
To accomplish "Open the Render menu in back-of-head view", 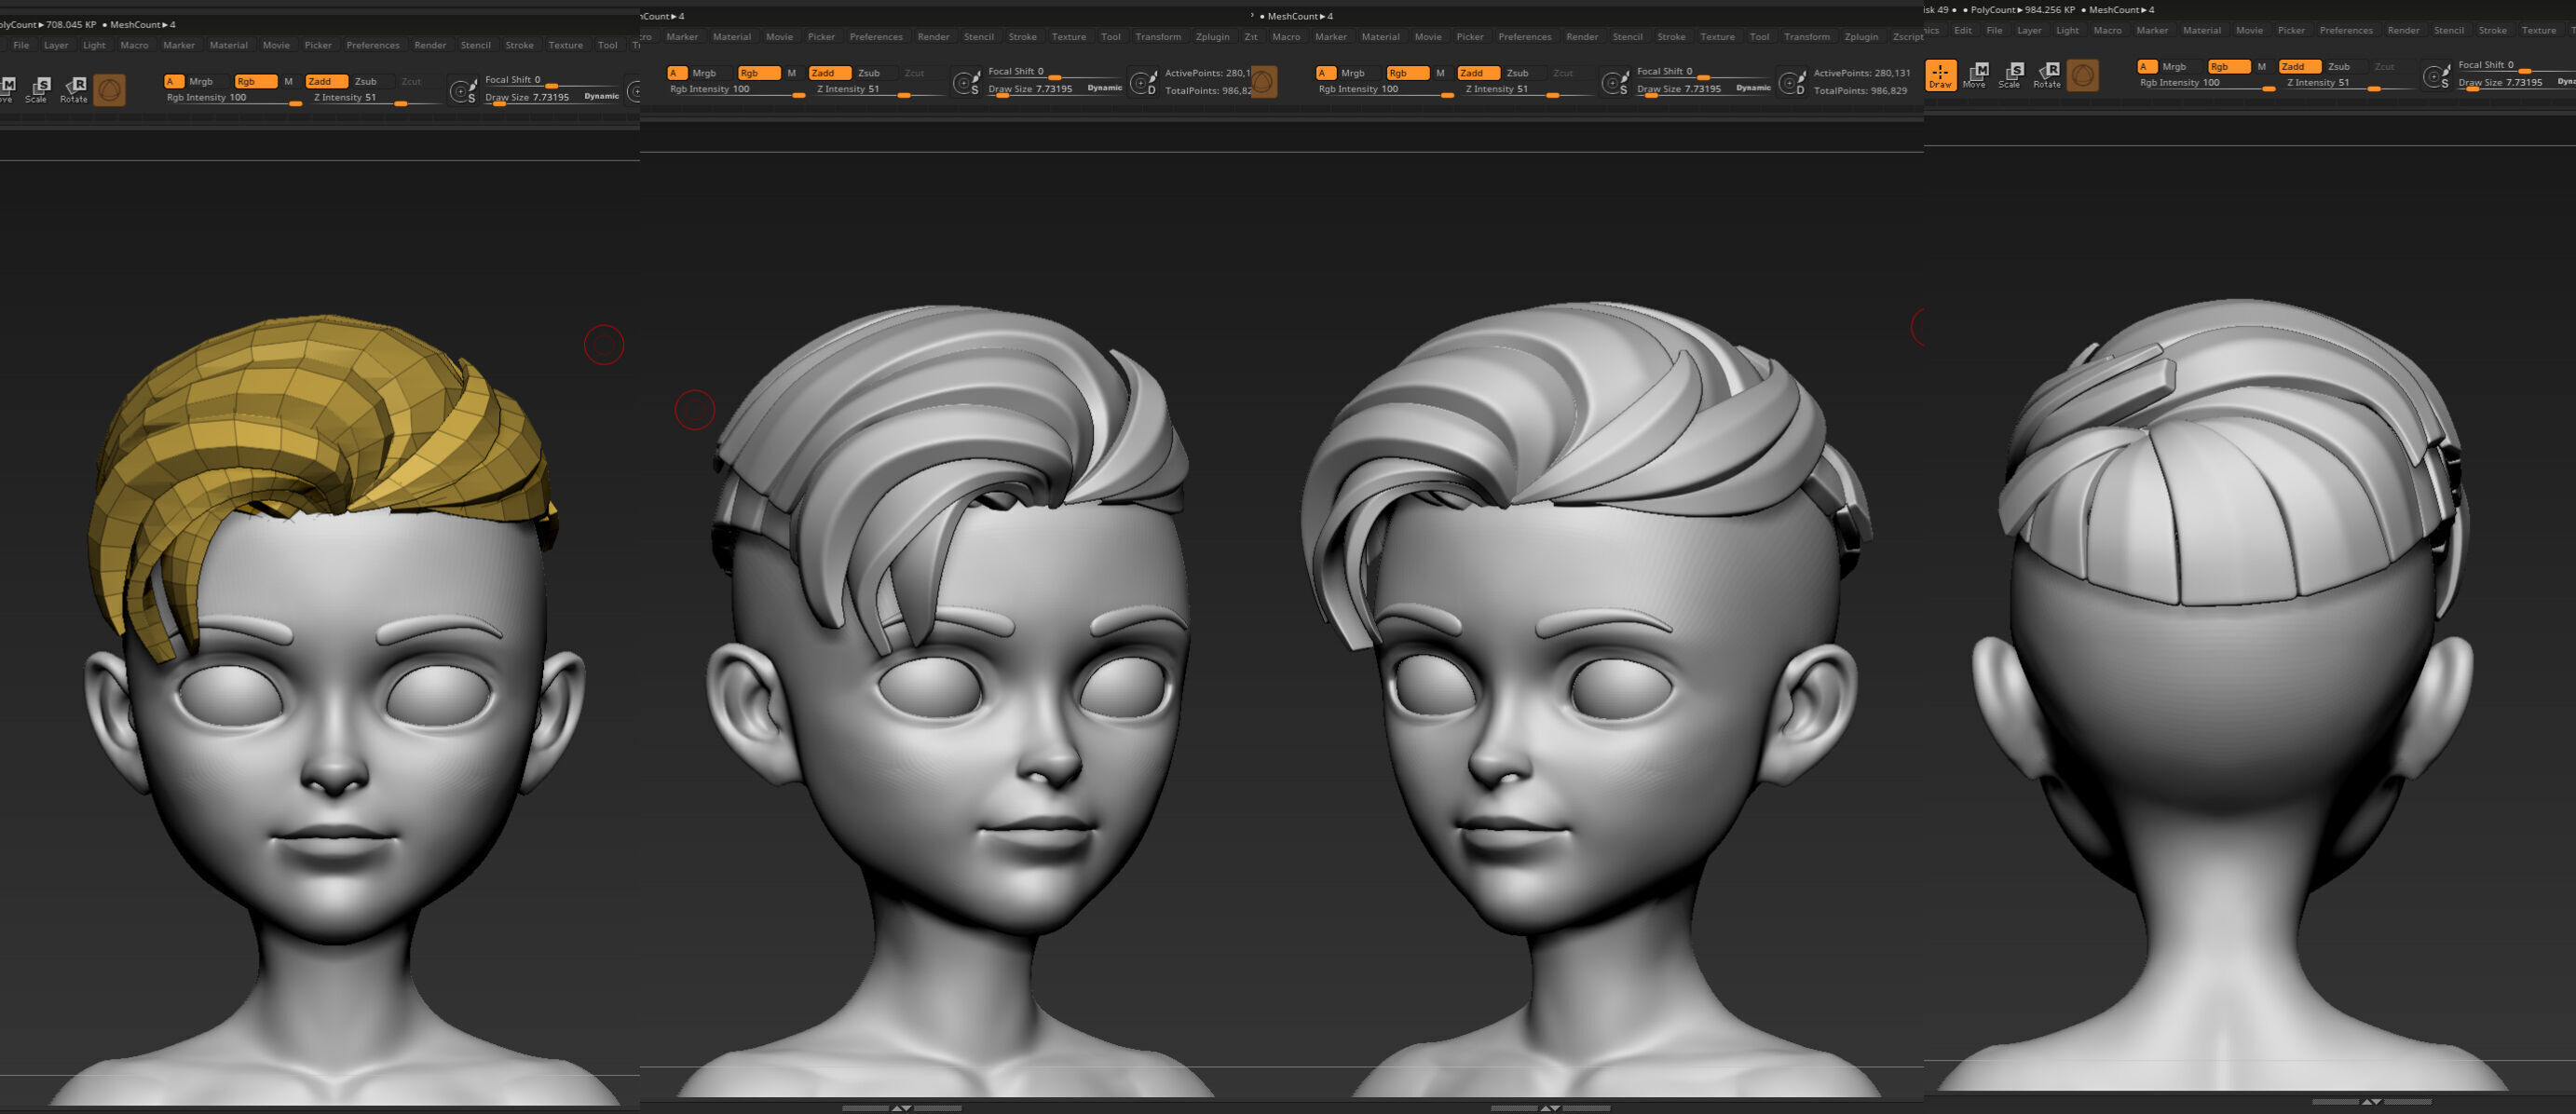I will [x=2403, y=30].
